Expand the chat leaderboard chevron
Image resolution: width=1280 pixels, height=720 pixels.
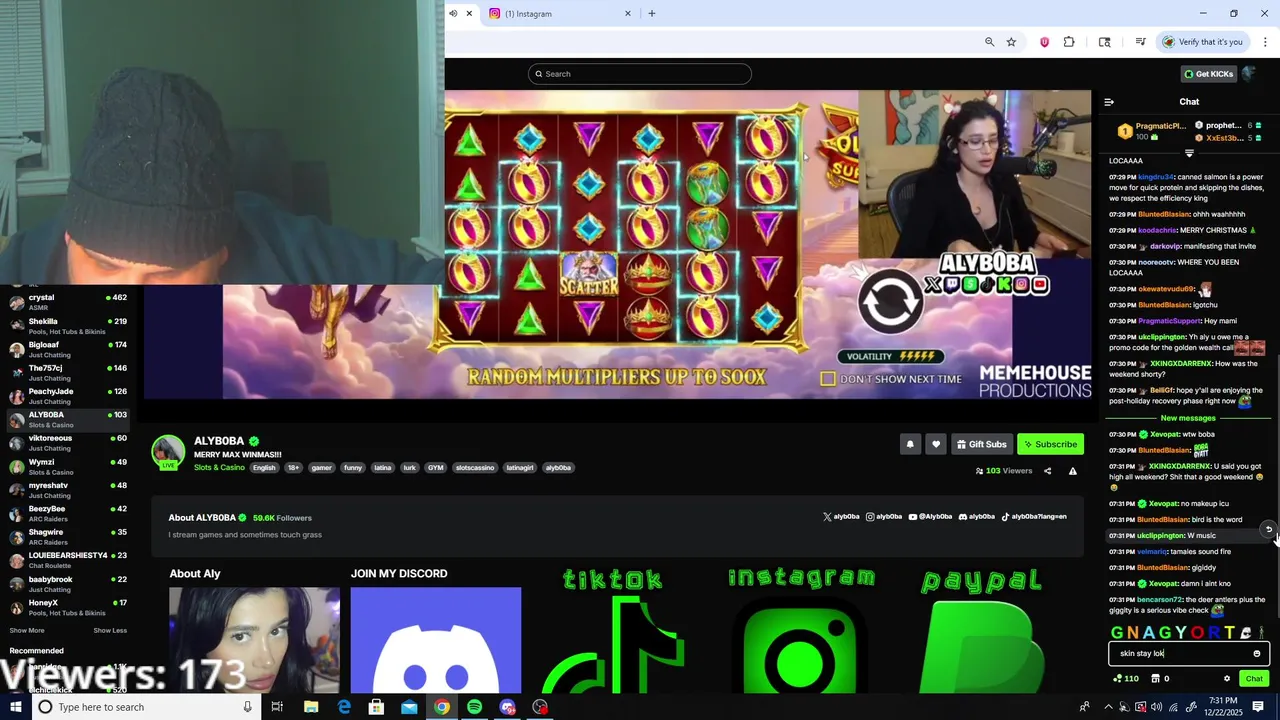(1189, 153)
